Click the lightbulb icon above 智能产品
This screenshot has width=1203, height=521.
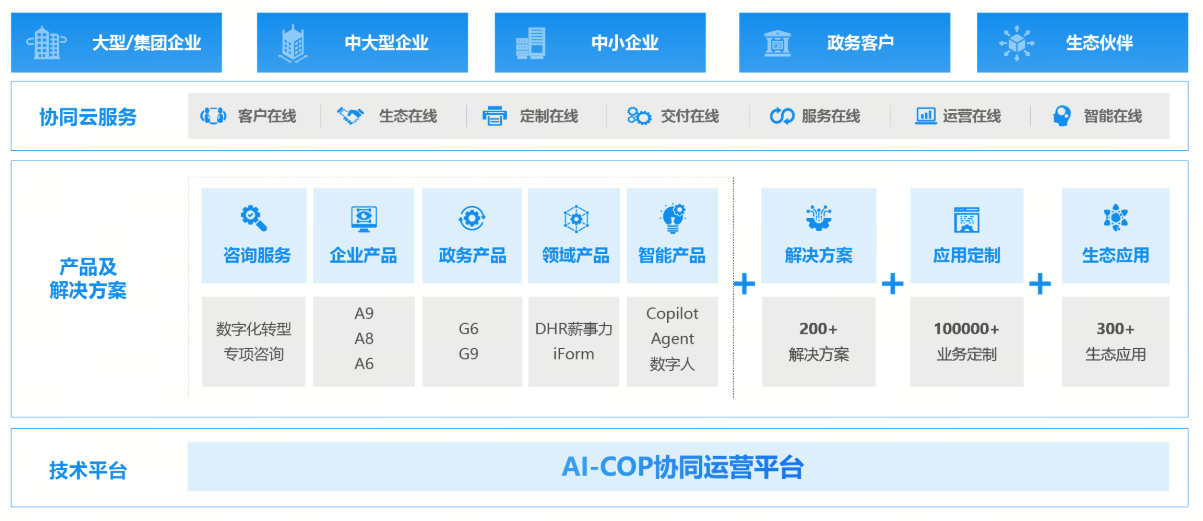pos(672,217)
